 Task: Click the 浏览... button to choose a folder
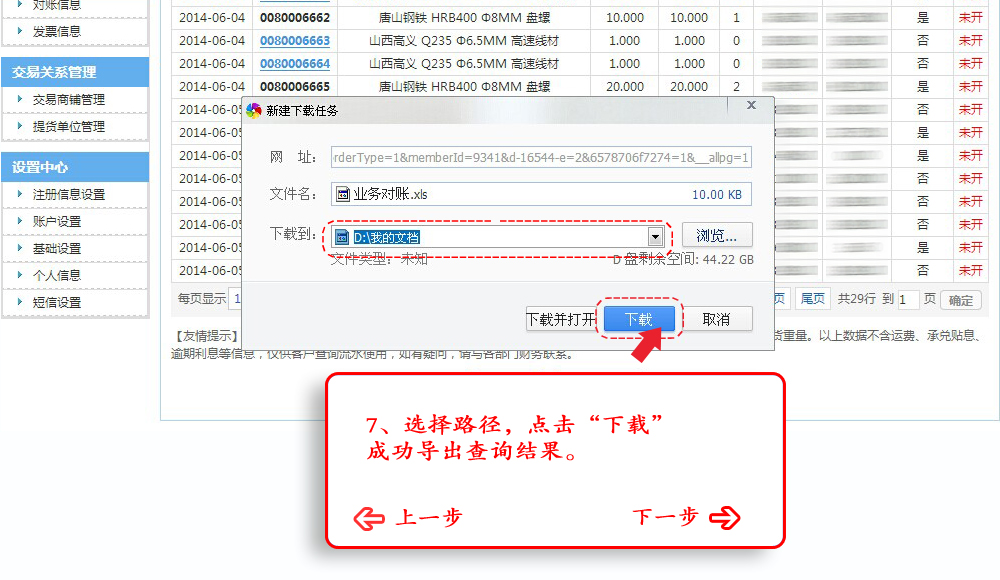click(716, 236)
